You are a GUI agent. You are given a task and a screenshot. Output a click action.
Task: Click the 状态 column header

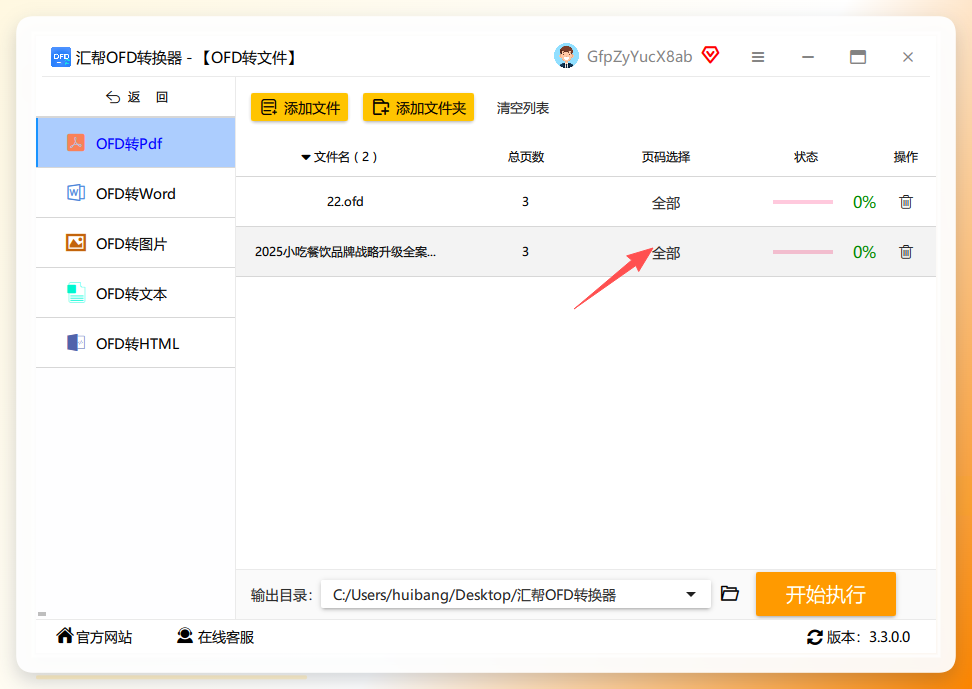click(x=806, y=157)
